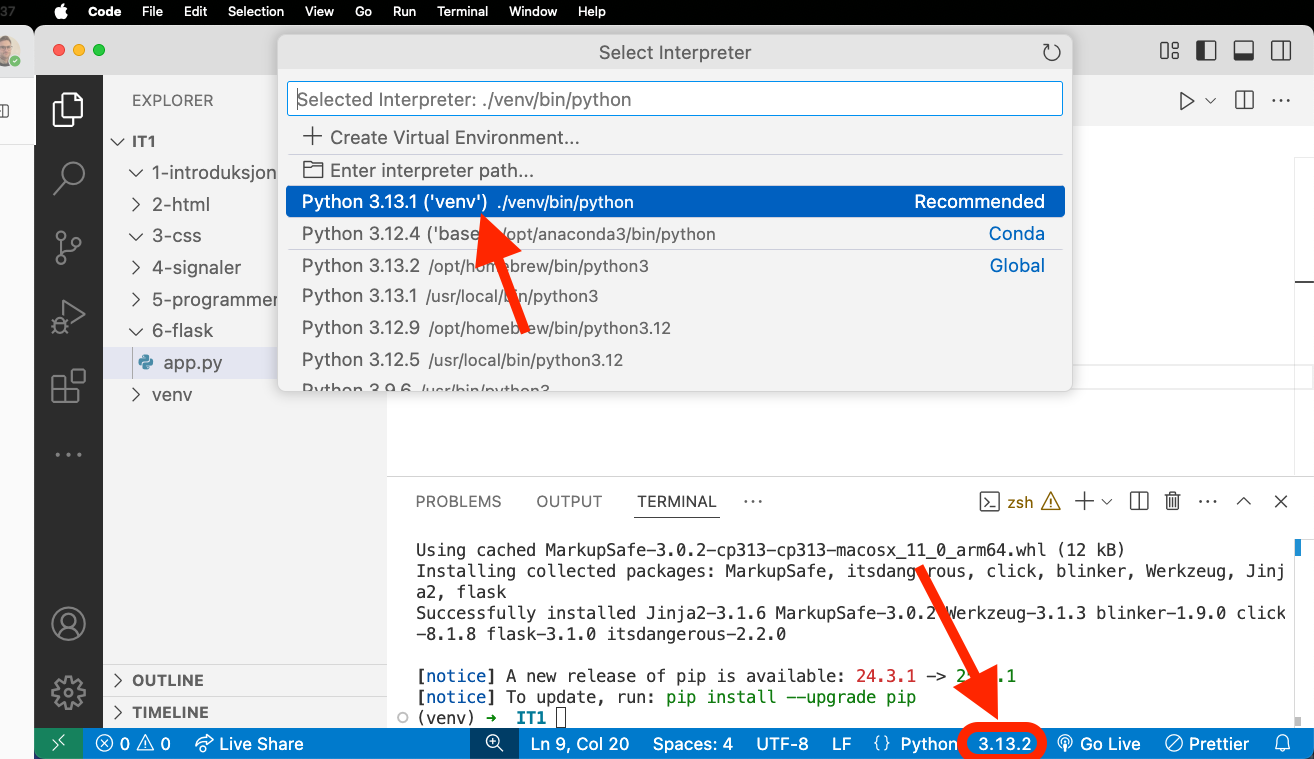
Task: Toggle the primary side bar layout button
Action: point(1206,51)
